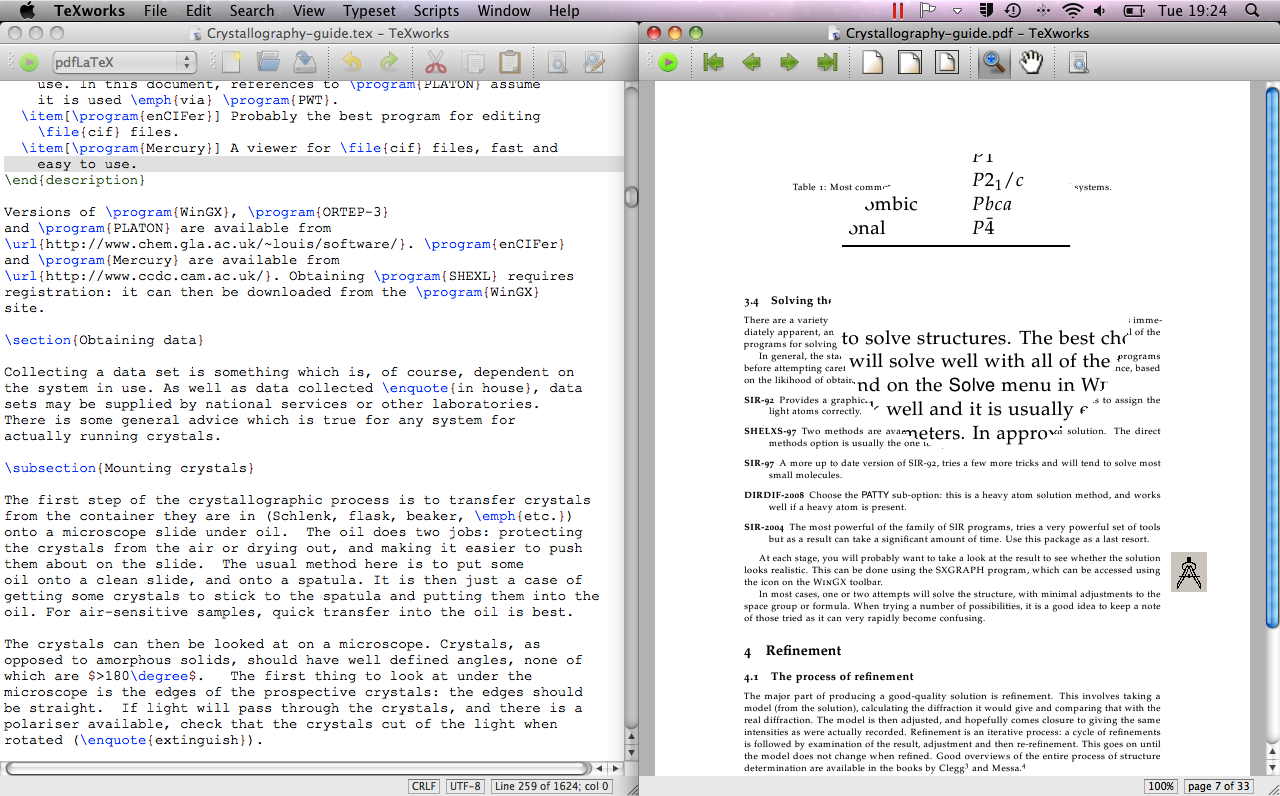Copy the selected text
This screenshot has width=1280, height=796.
[472, 63]
